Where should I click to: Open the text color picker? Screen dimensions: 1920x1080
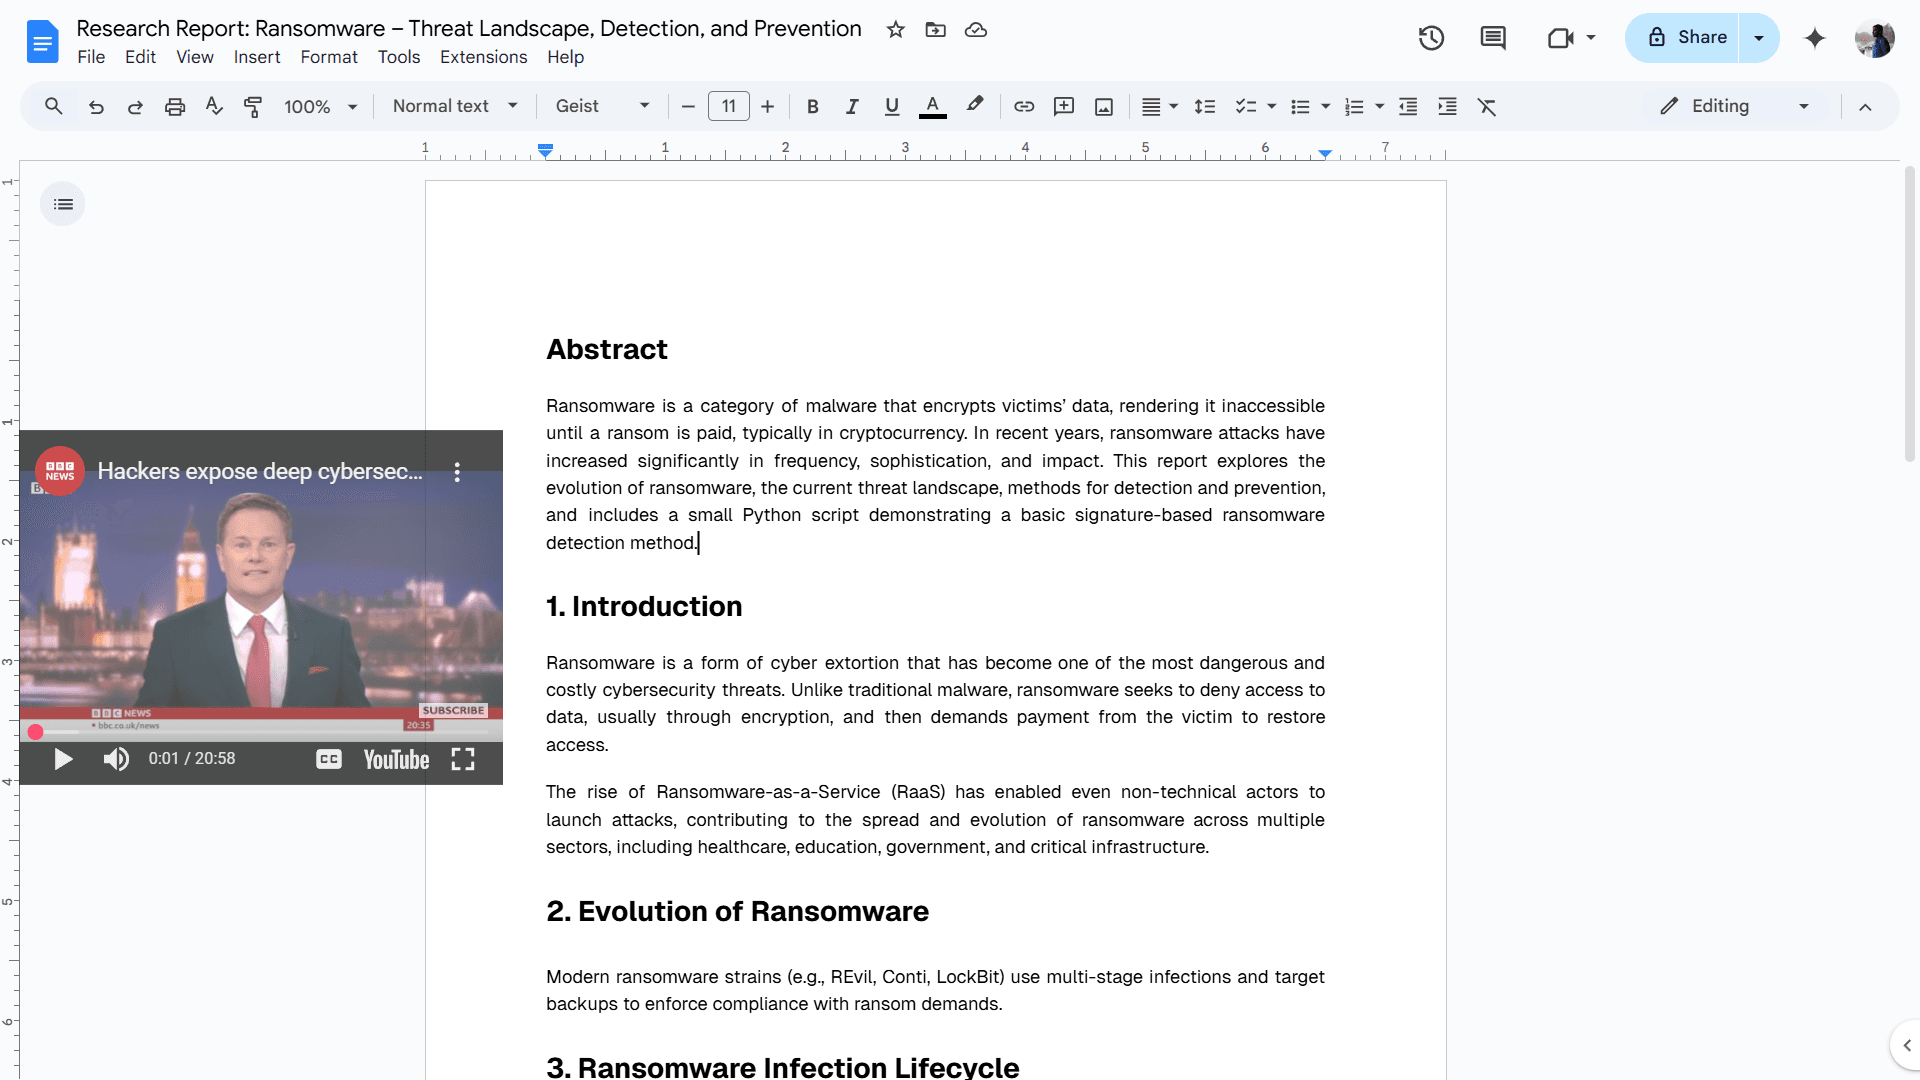932,107
